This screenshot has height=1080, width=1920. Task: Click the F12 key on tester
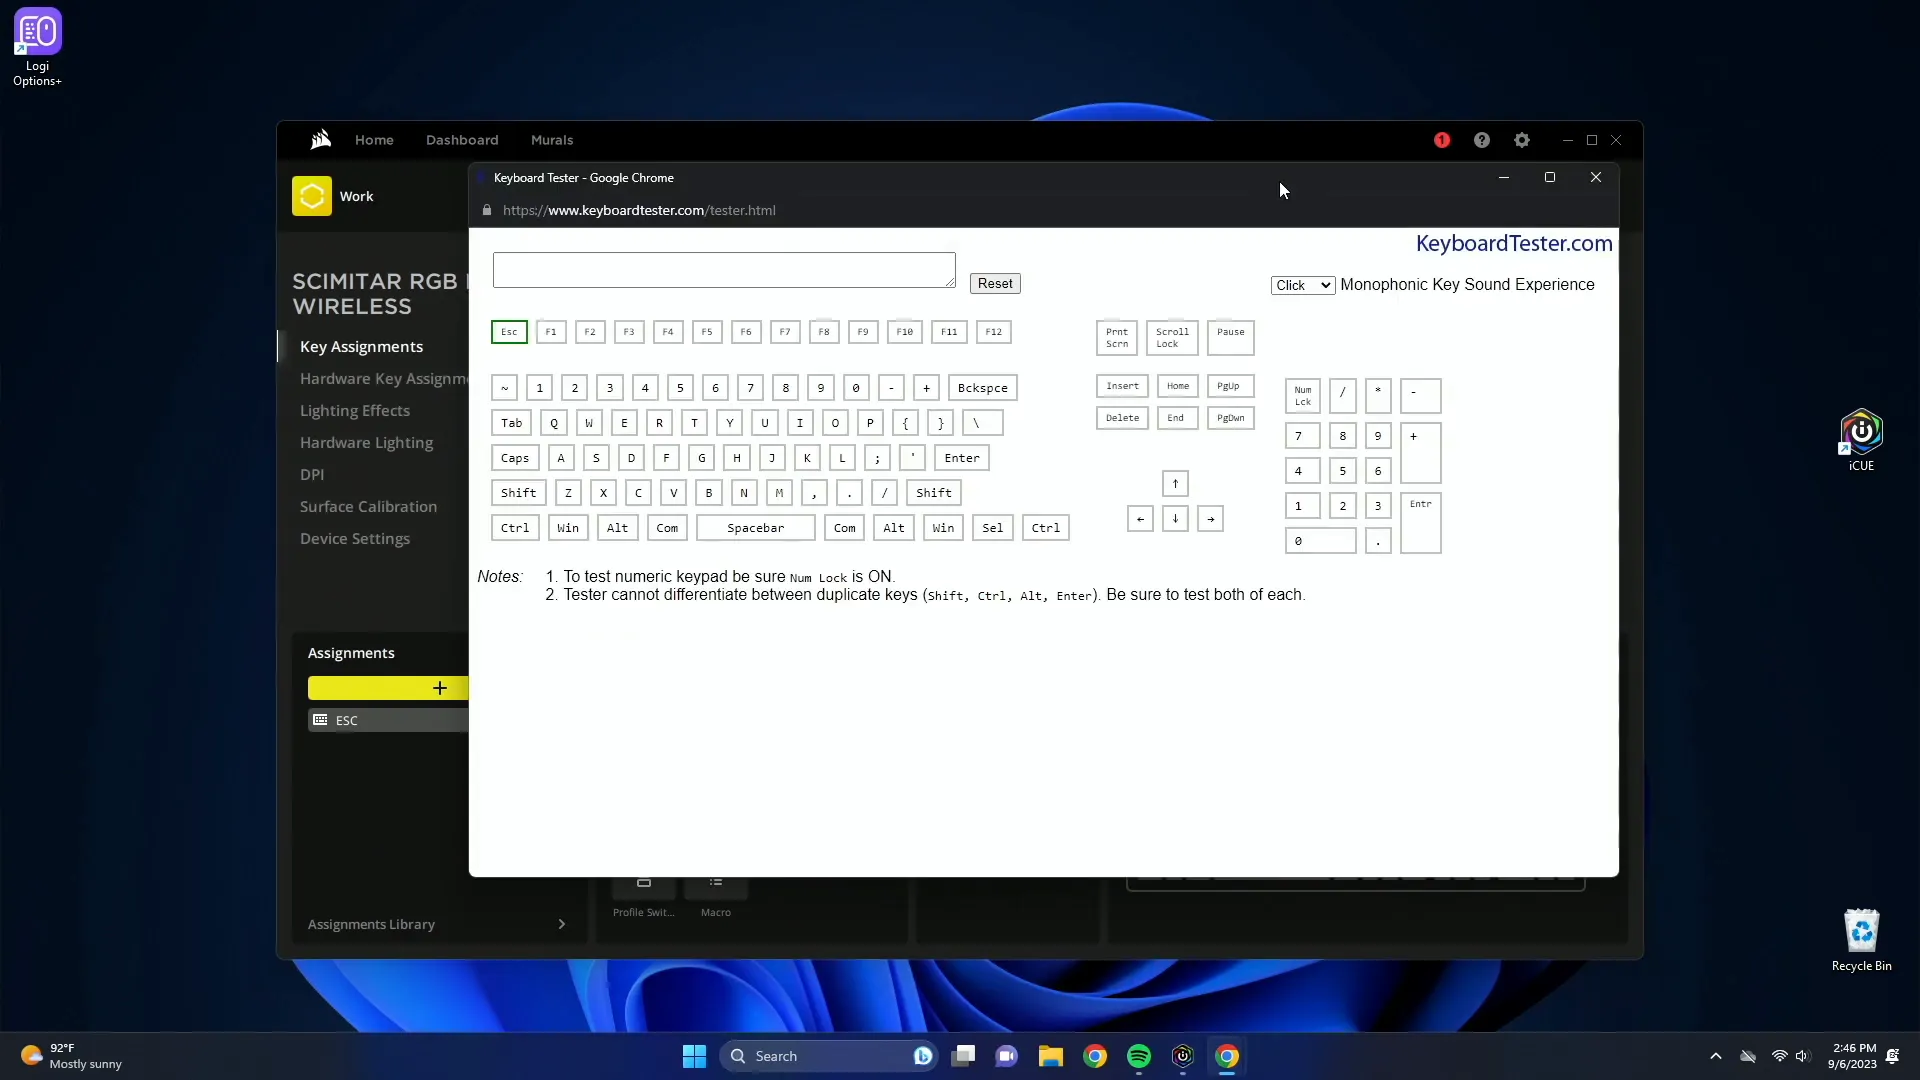(993, 332)
